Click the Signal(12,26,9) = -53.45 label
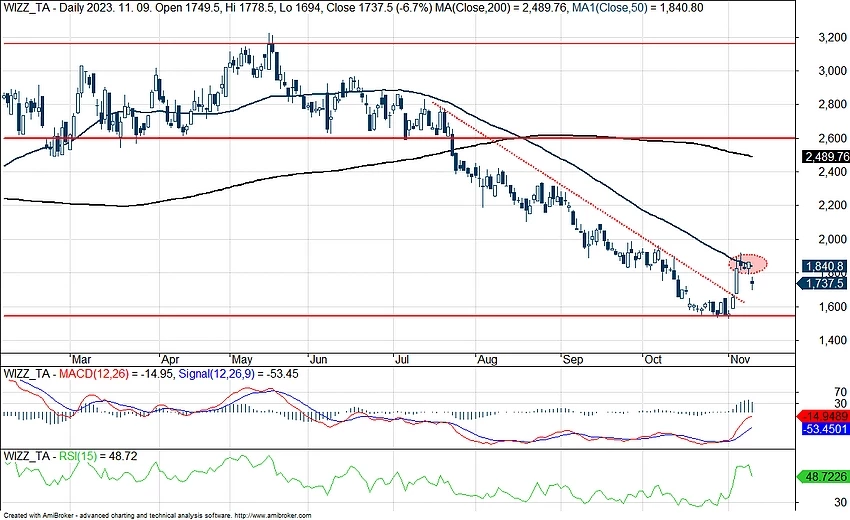 pos(238,374)
